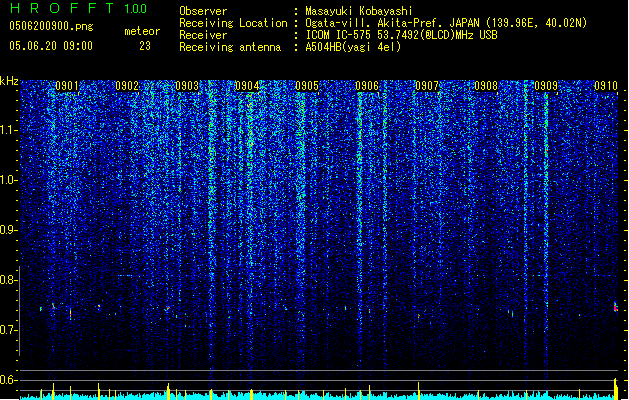Click the 0.8 frequency axis label
The image size is (629, 400).
8,280
